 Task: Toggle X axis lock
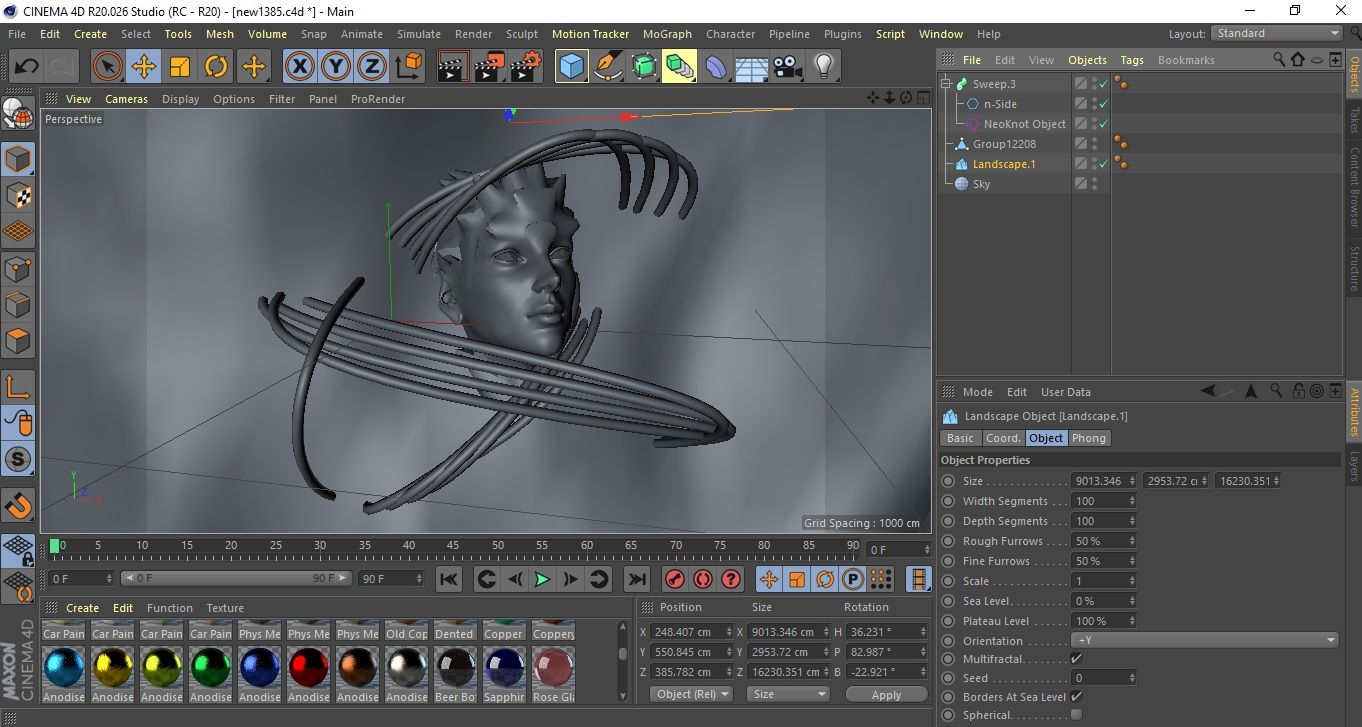[x=300, y=67]
